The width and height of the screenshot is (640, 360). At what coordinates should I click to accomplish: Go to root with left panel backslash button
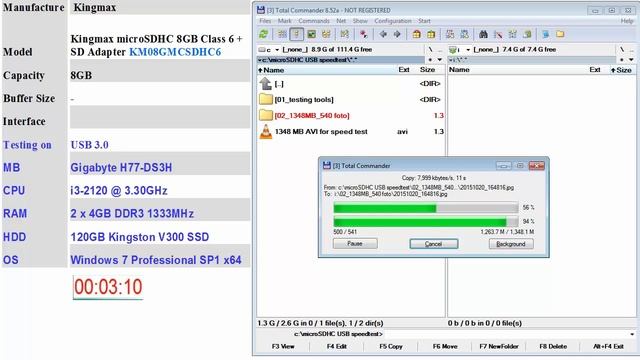pos(430,49)
